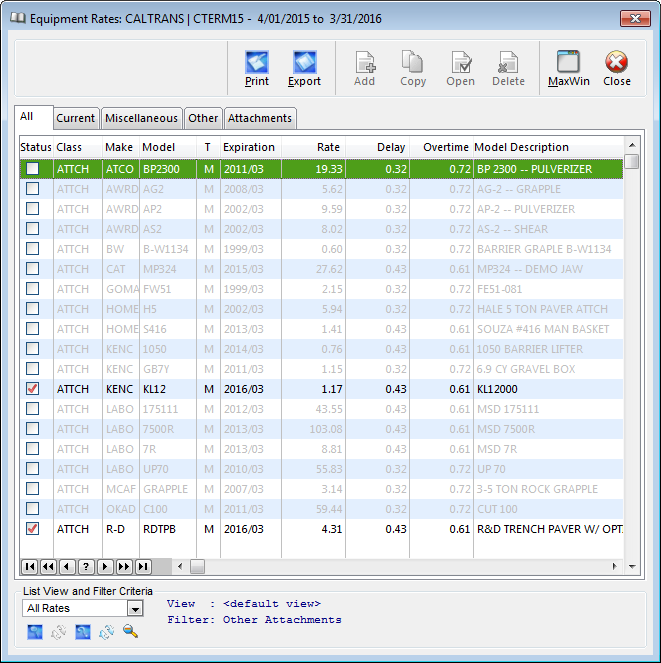Sort by the Overtime column header
This screenshot has width=661, height=663.
pyautogui.click(x=441, y=147)
